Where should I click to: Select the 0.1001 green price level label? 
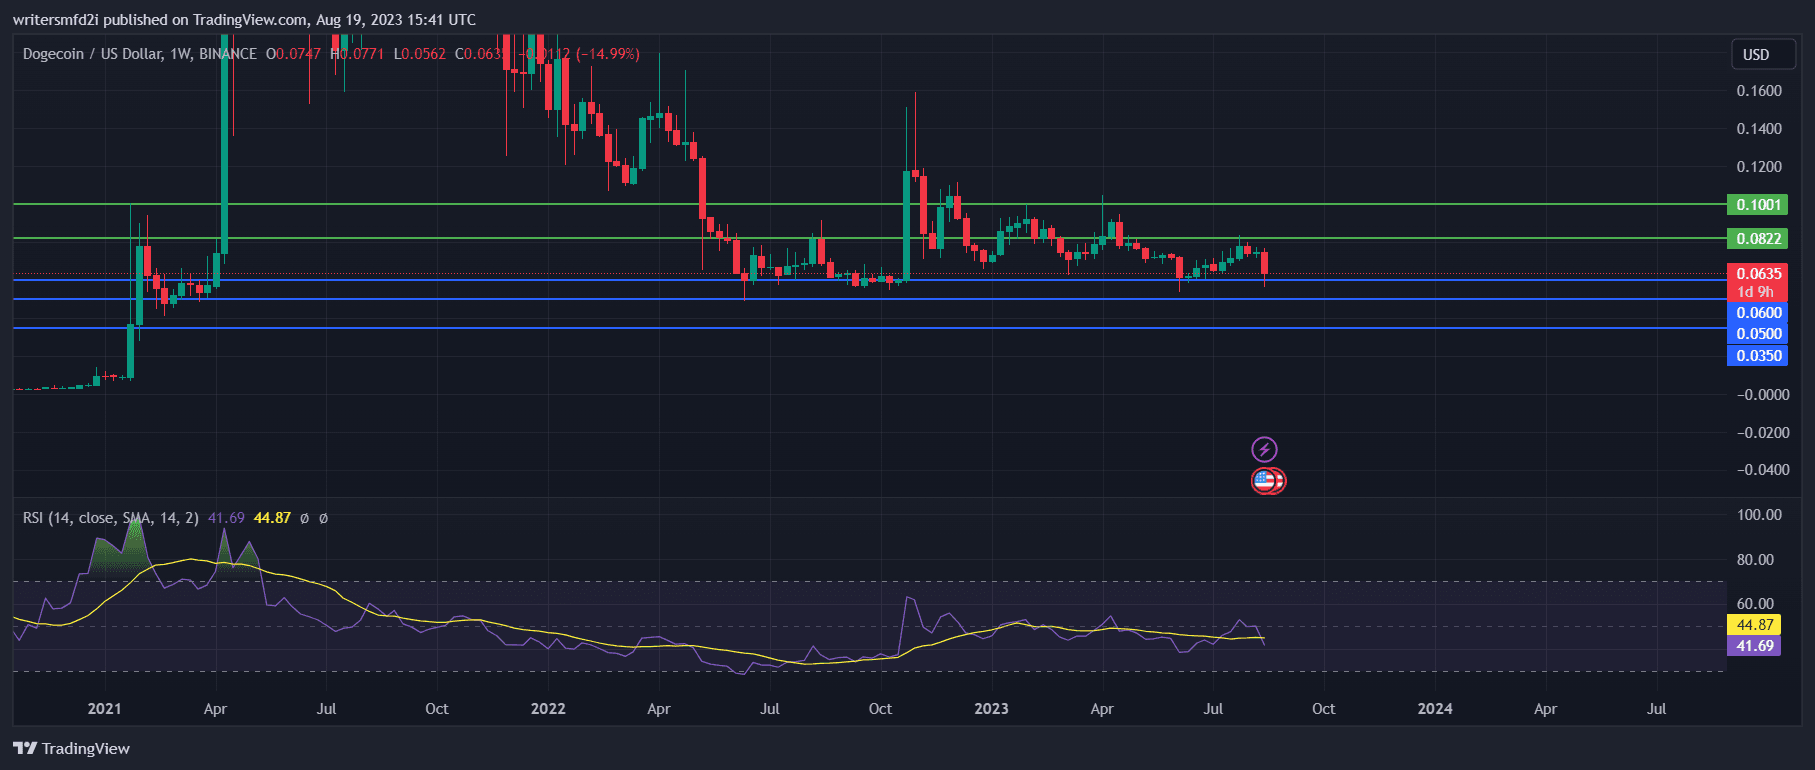click(x=1757, y=205)
